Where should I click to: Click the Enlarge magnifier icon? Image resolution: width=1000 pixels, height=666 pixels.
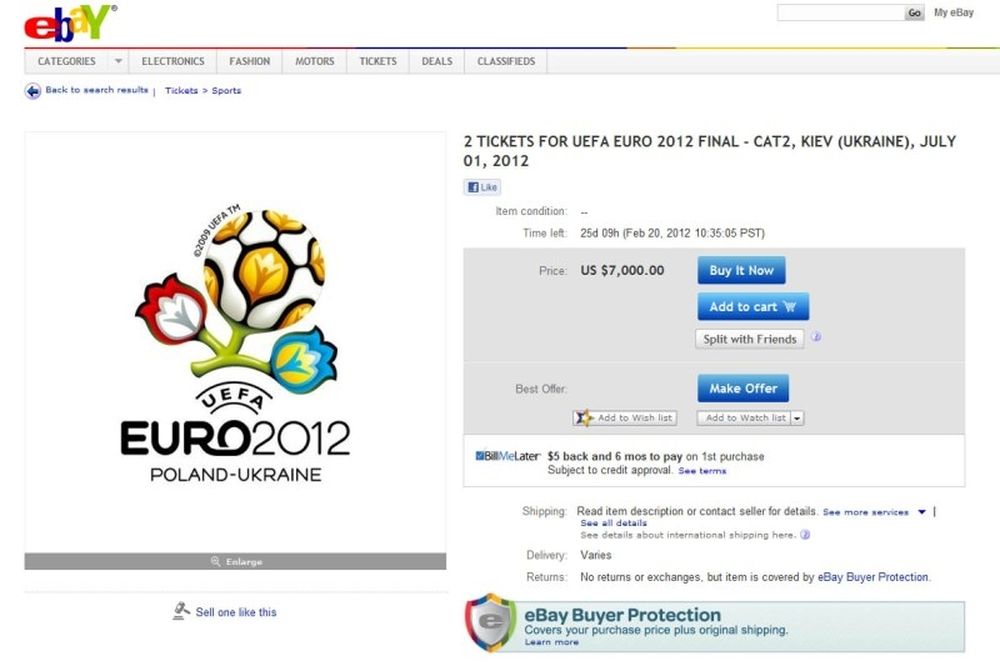pos(216,561)
